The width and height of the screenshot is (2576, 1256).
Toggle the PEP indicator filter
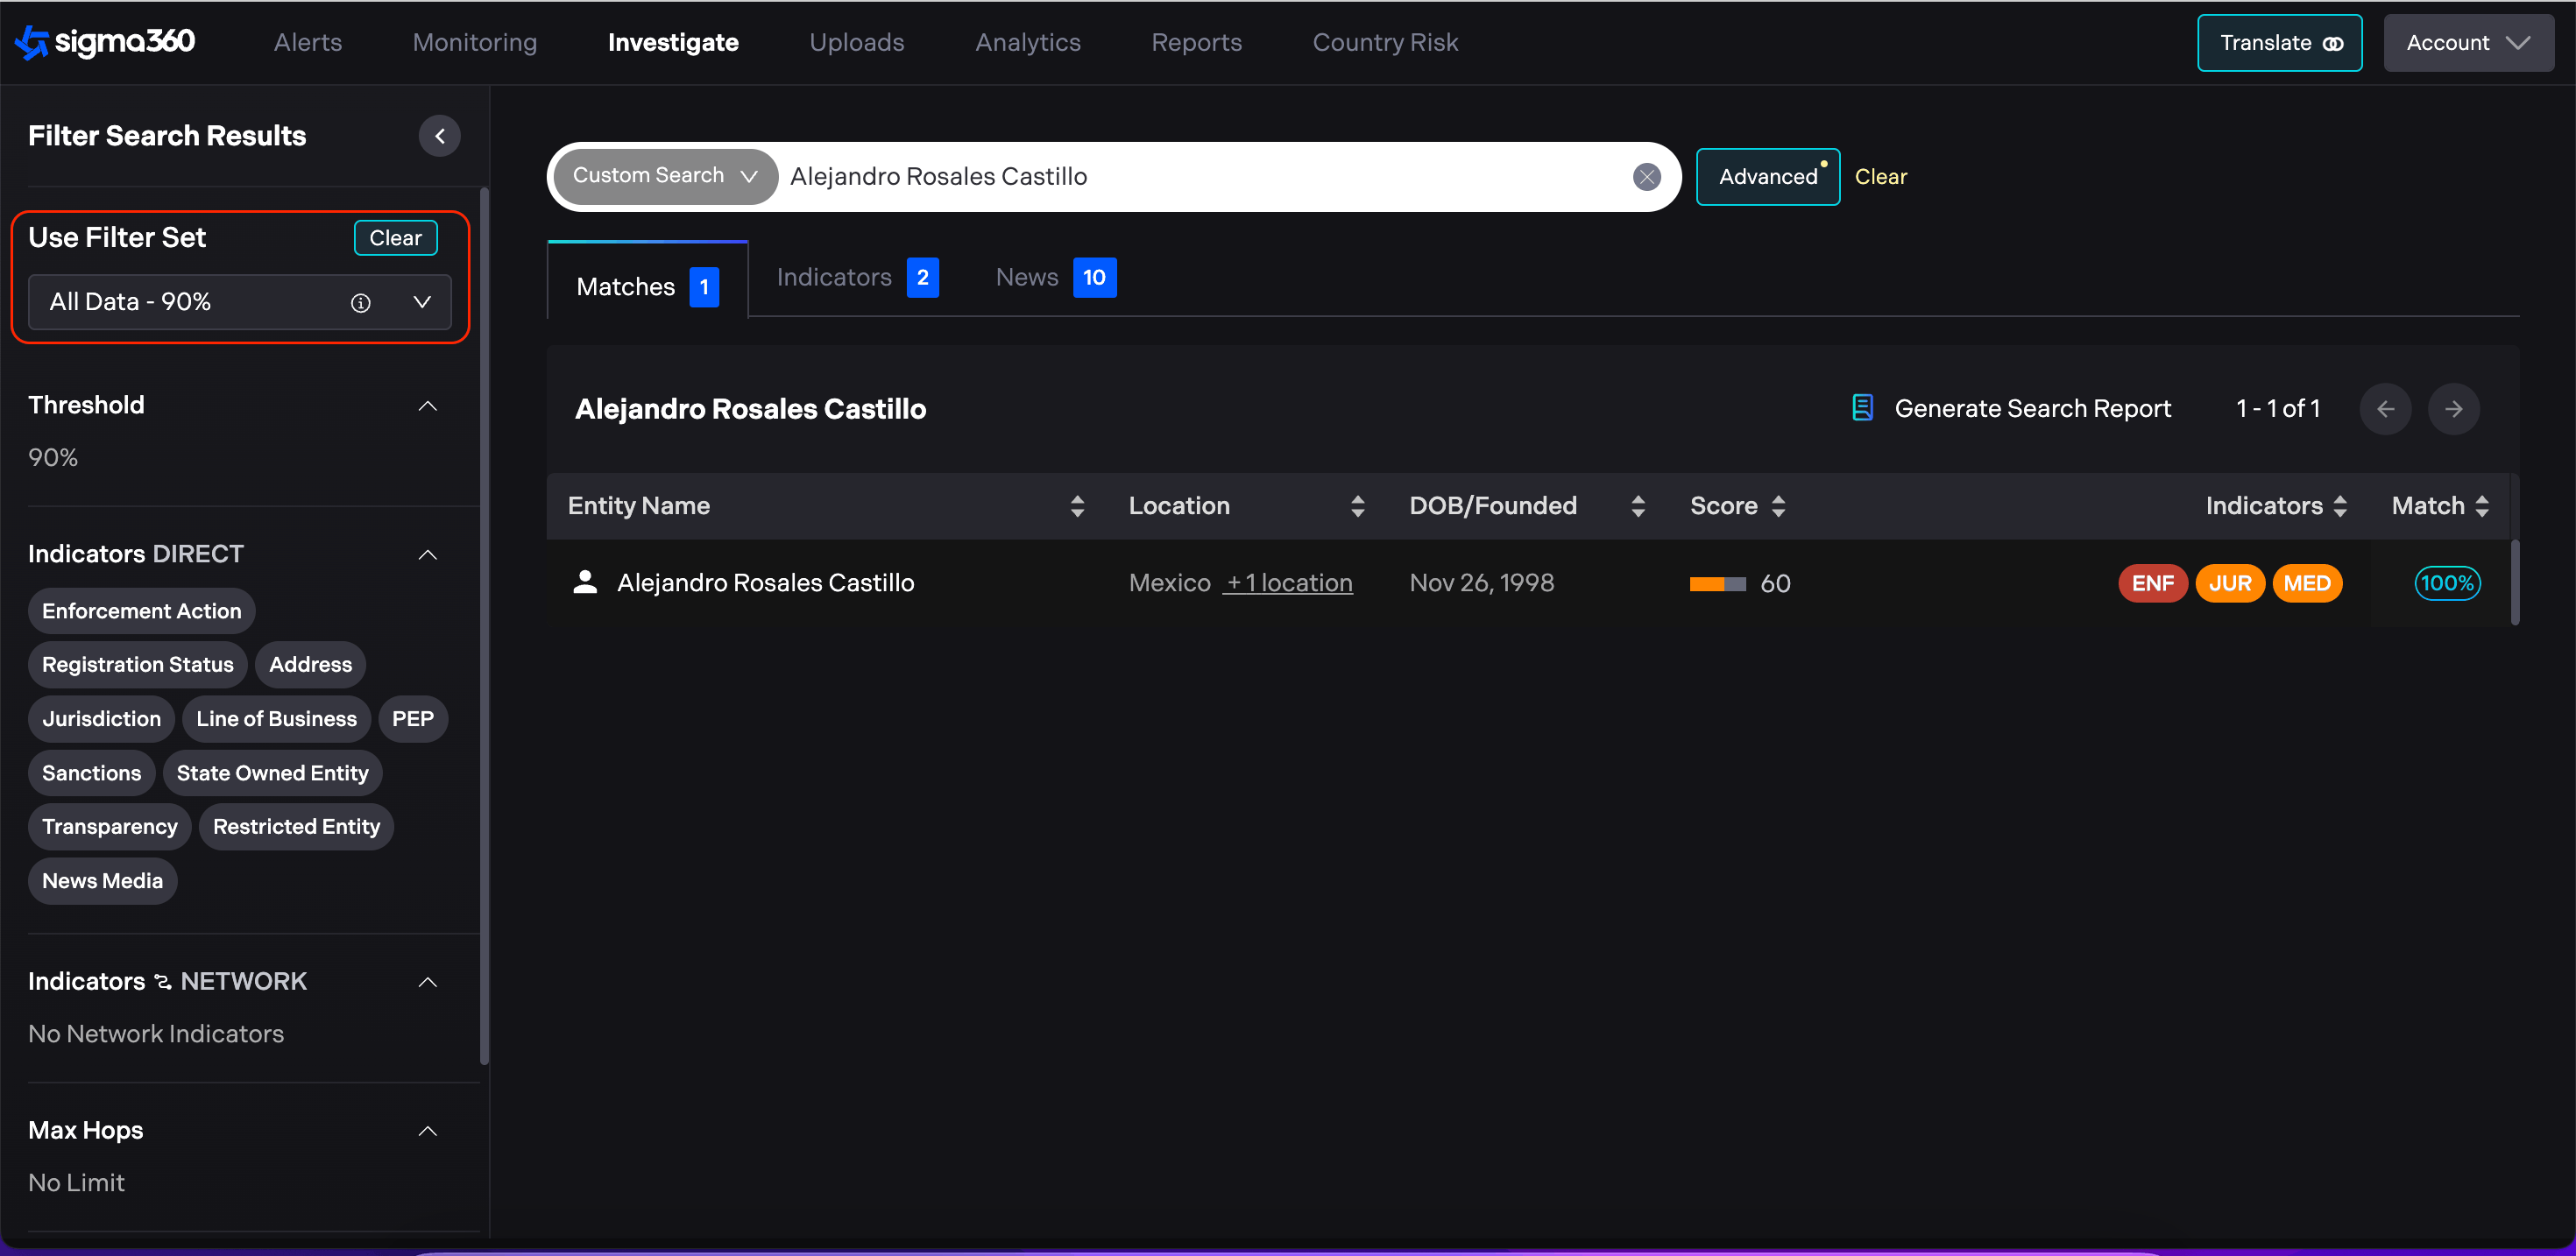(x=412, y=719)
